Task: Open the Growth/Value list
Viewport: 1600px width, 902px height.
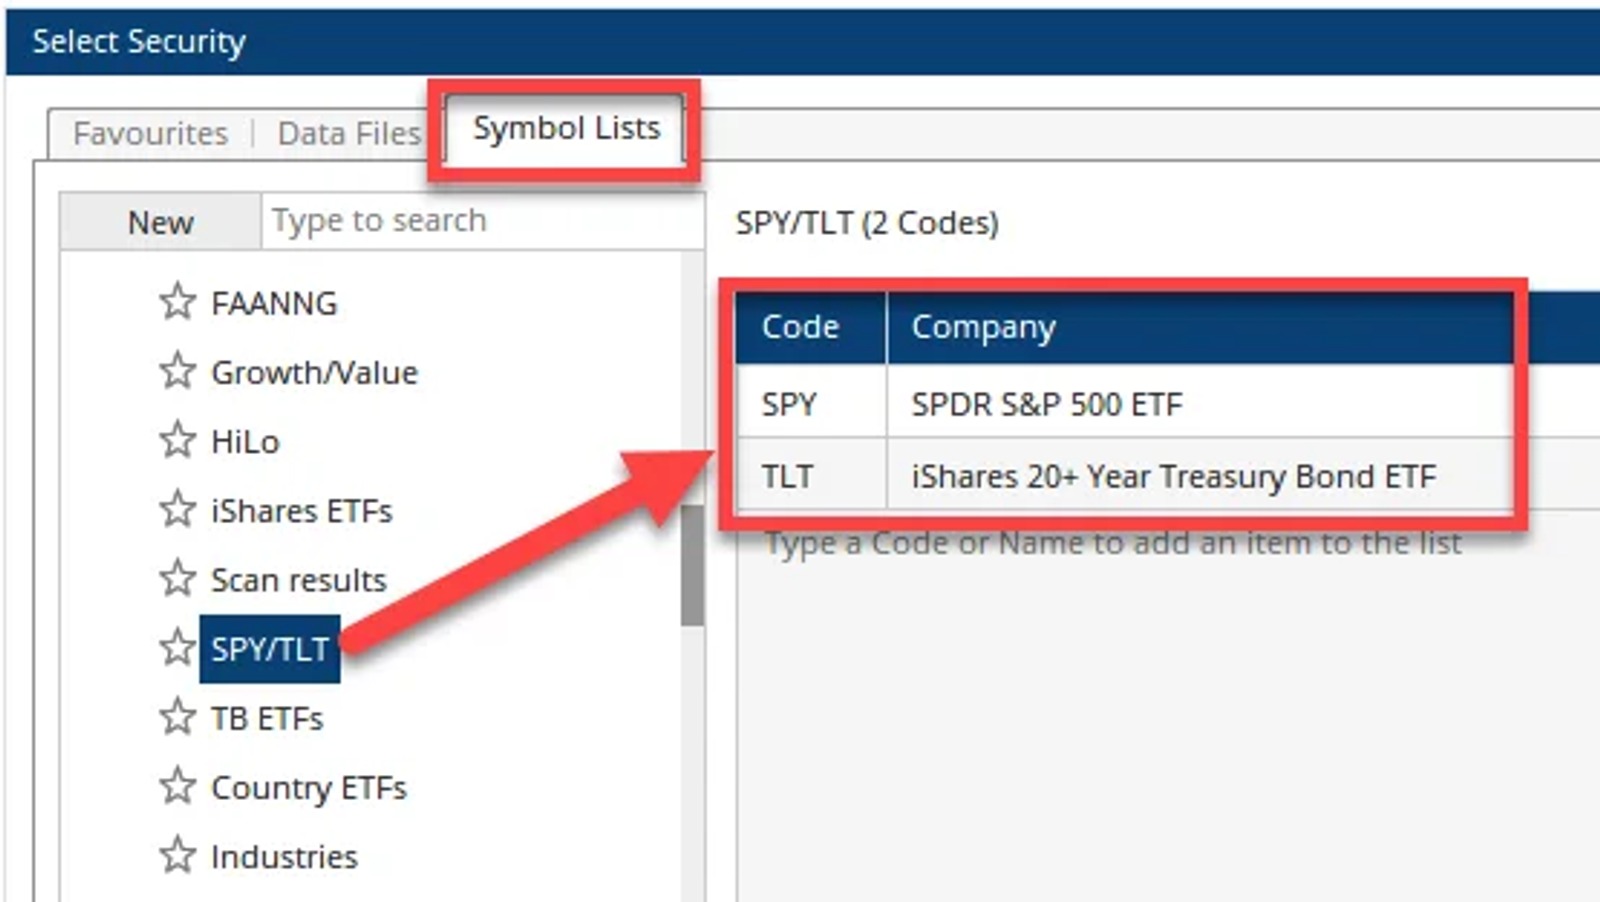Action: point(314,372)
